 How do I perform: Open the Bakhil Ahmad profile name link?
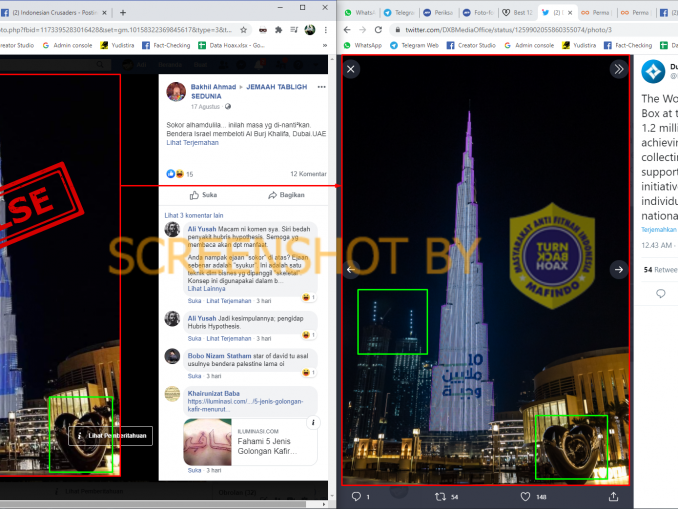click(x=213, y=87)
